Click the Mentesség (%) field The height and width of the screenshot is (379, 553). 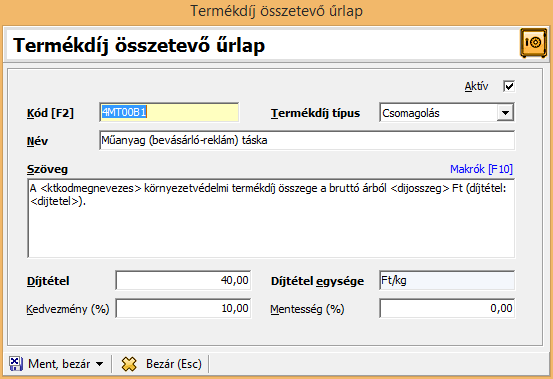(x=447, y=308)
